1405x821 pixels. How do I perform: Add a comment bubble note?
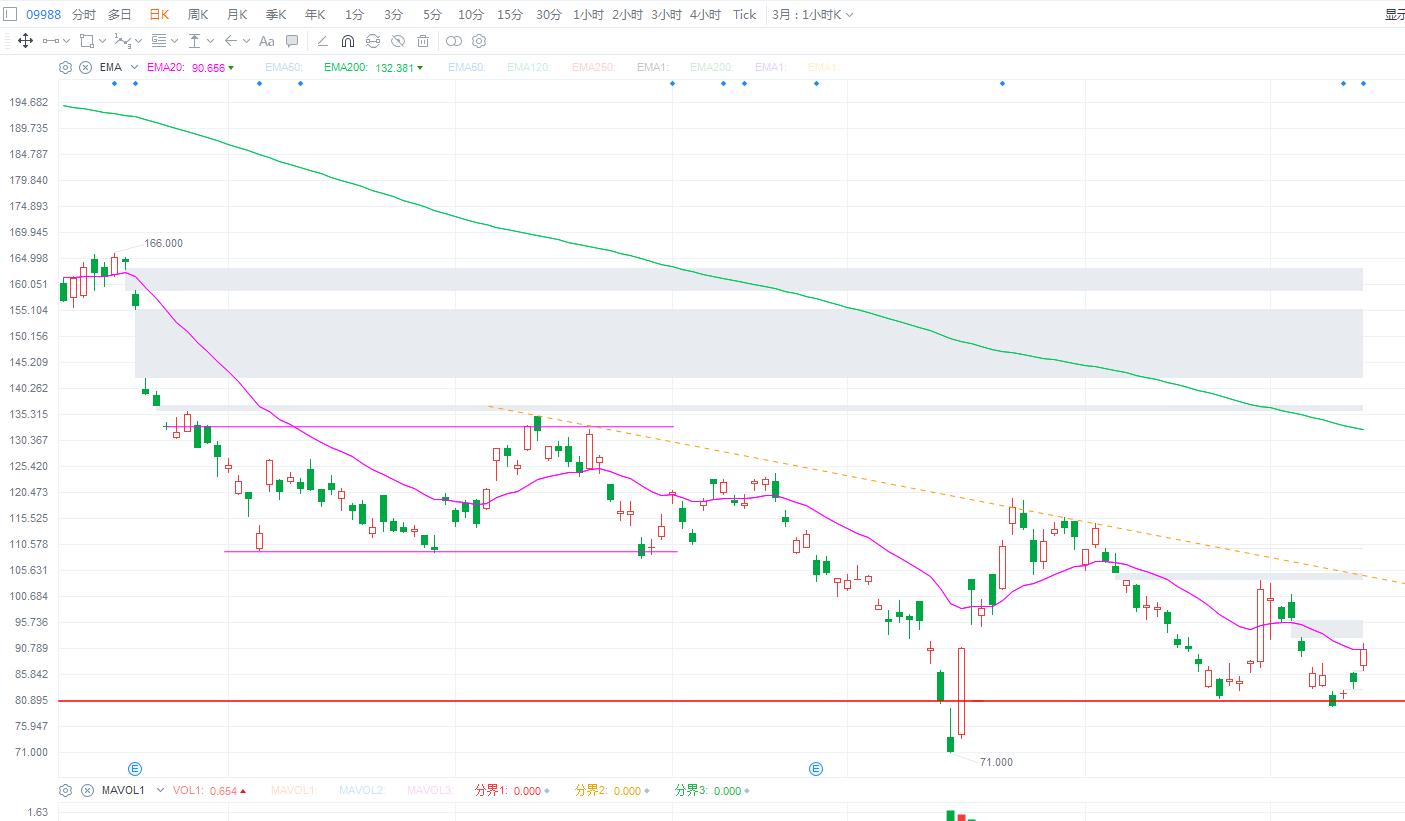coord(292,41)
